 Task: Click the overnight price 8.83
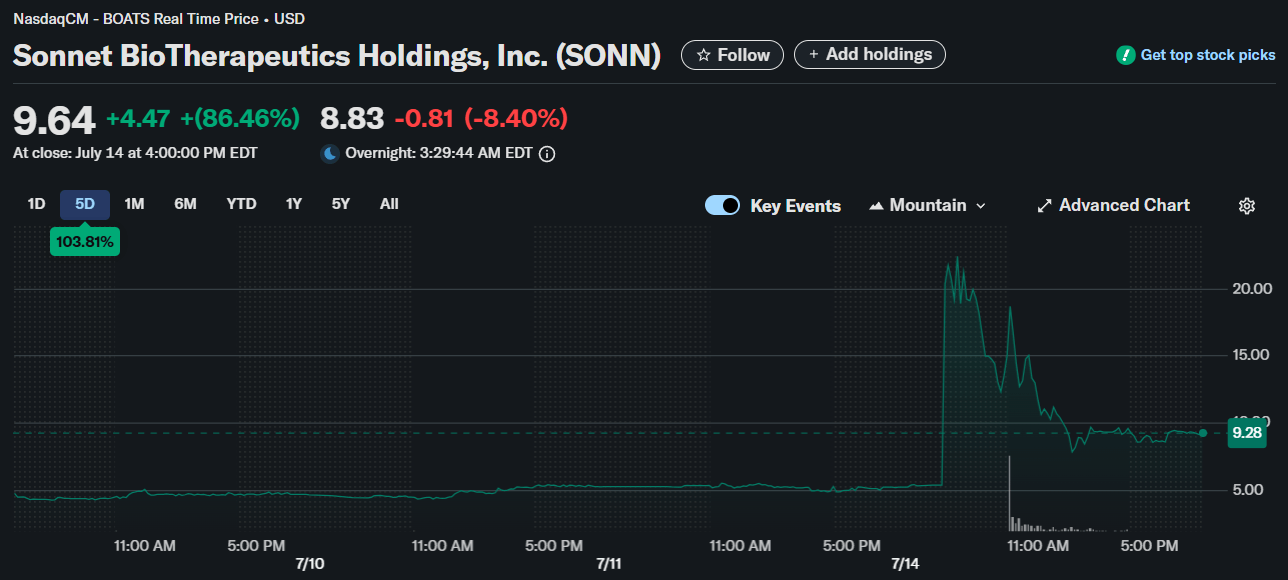point(352,119)
